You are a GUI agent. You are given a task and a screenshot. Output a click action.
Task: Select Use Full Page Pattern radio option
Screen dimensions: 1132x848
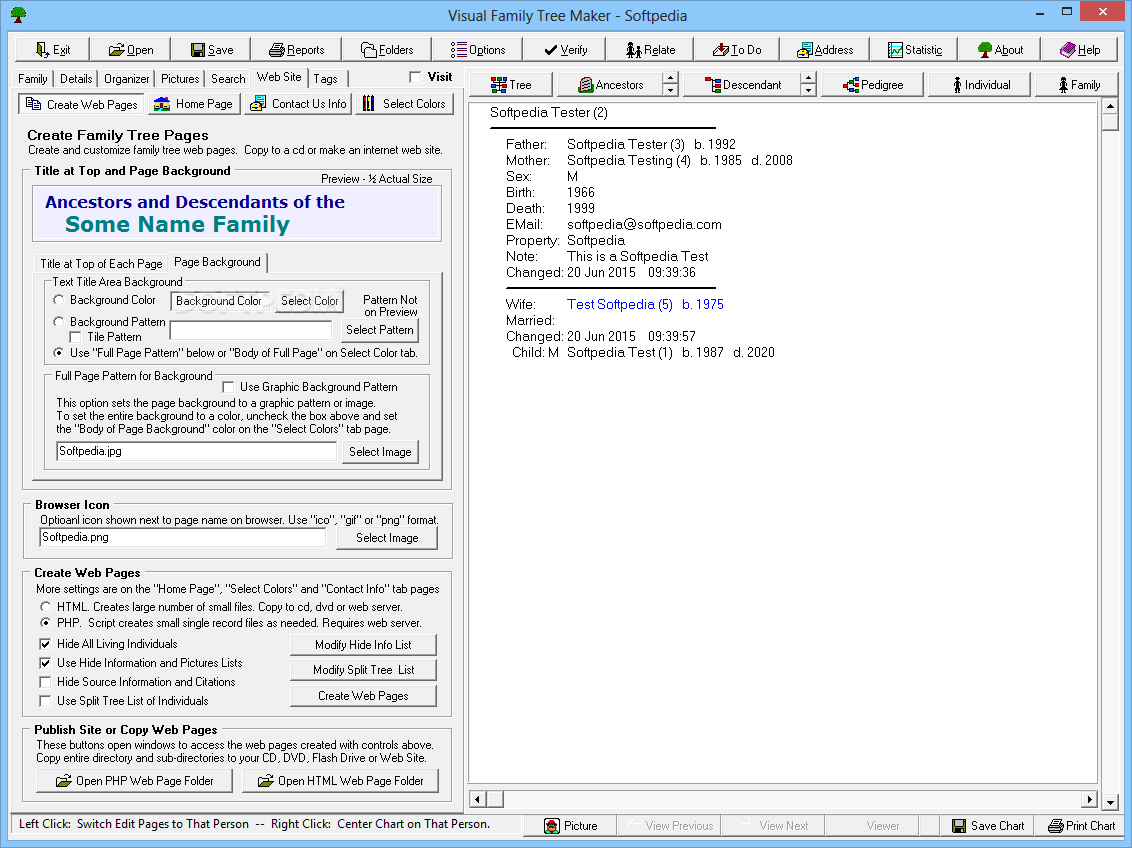59,353
